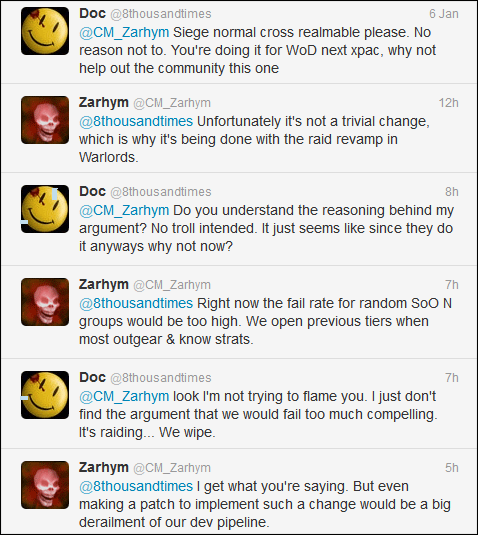Click the 'Doc' display name in the first tweet

pos(92,14)
